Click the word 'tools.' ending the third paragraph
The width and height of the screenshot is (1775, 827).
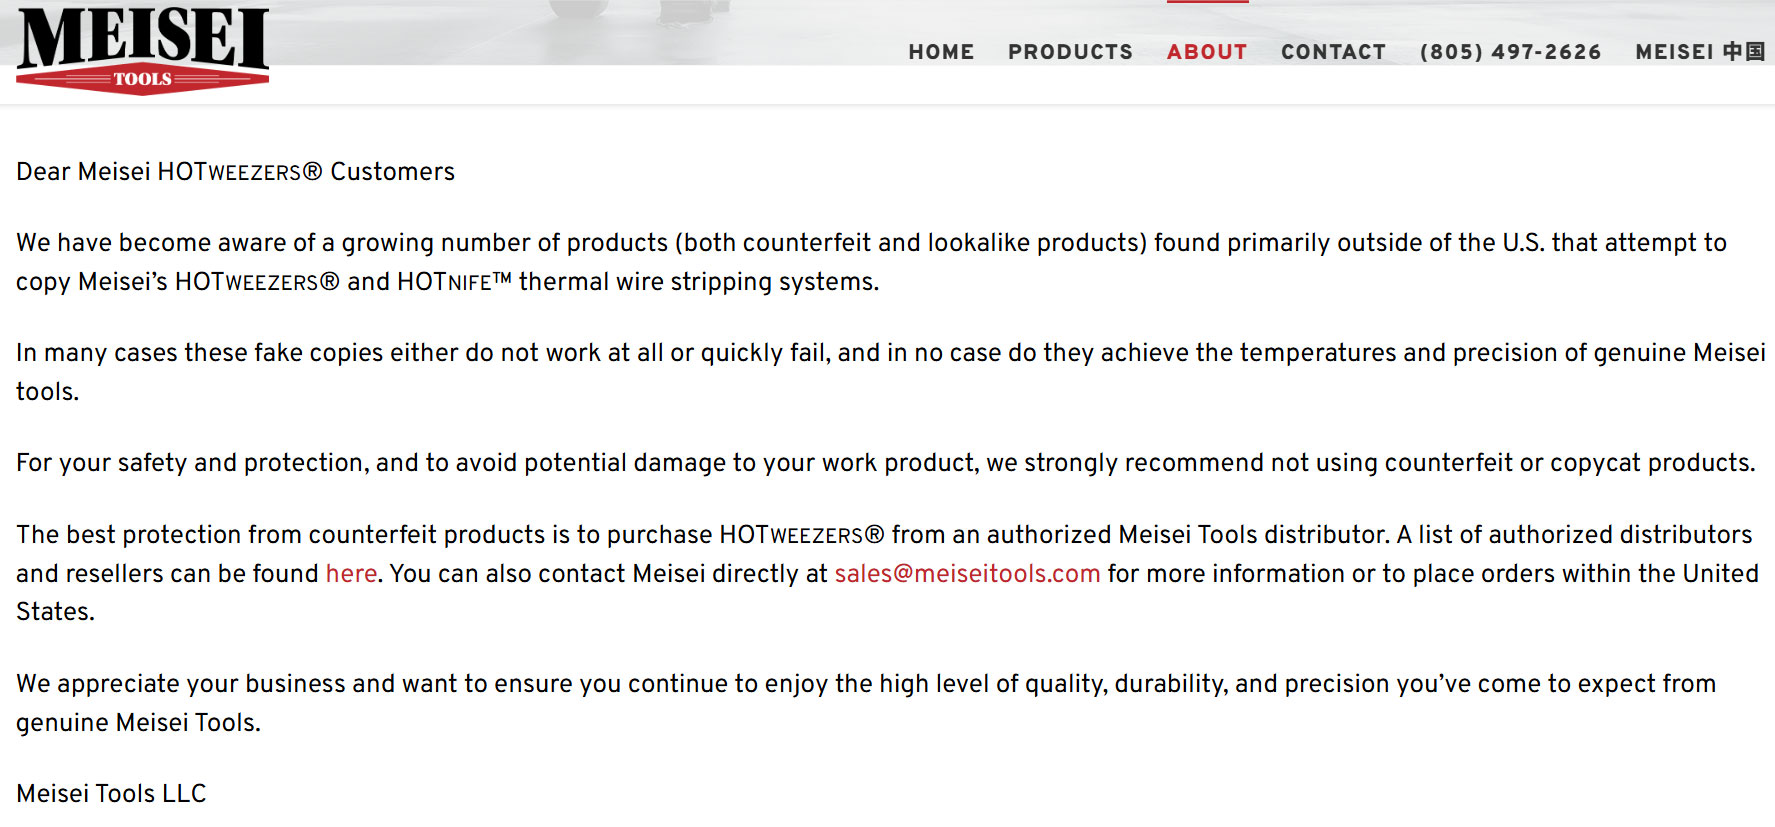click(x=47, y=392)
